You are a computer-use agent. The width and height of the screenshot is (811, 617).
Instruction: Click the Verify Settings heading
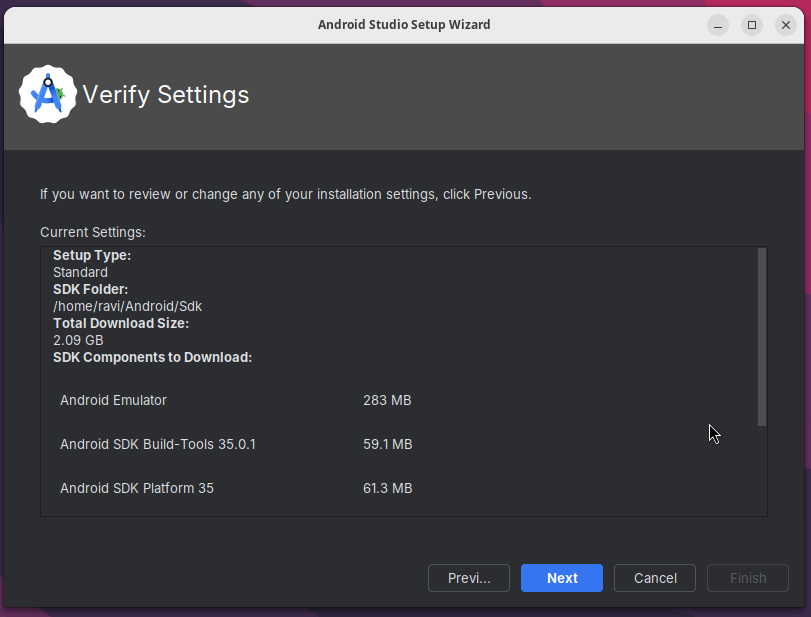pyautogui.click(x=165, y=95)
